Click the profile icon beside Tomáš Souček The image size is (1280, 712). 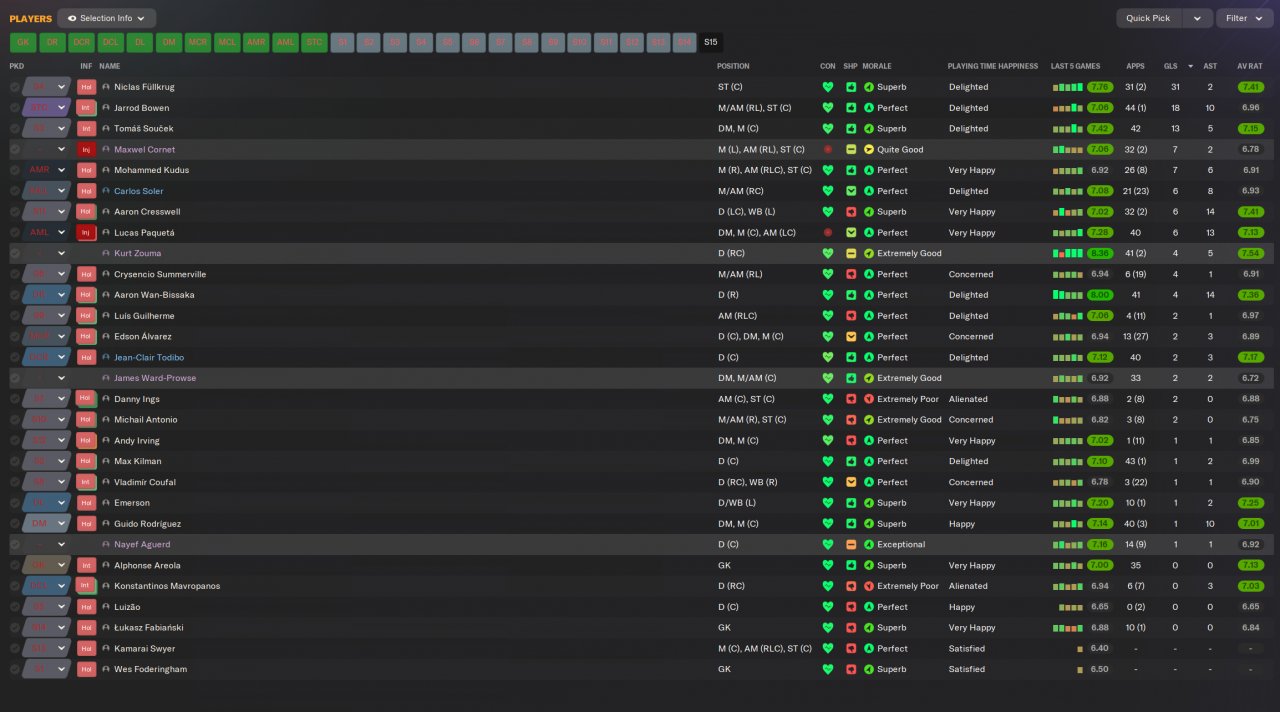106,129
